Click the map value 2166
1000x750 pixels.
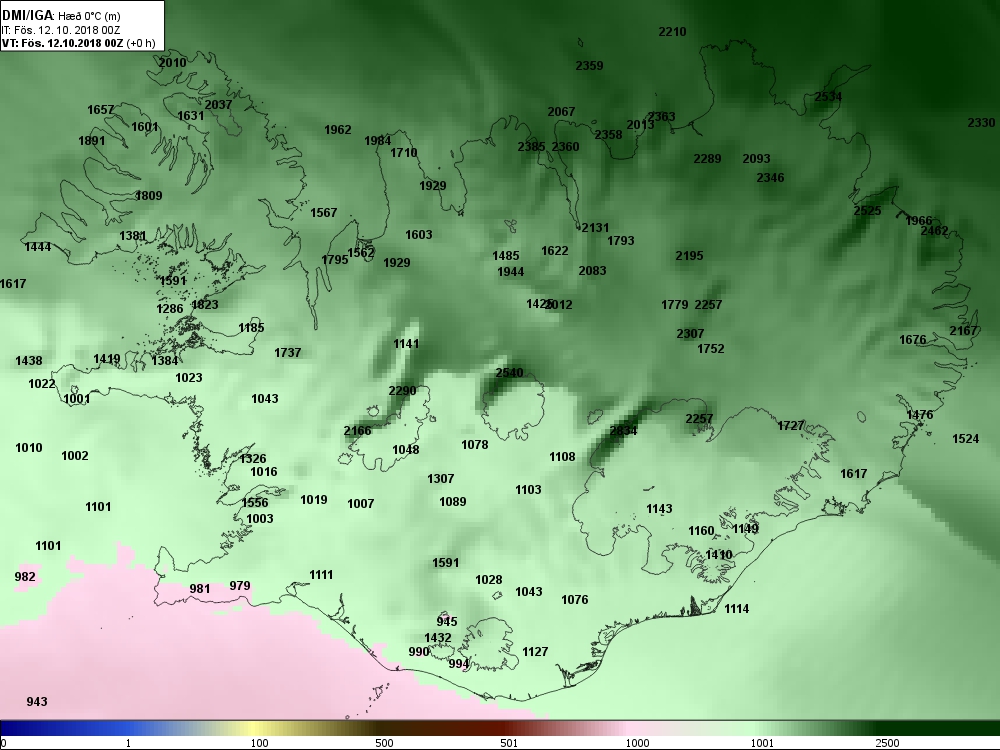pos(357,430)
